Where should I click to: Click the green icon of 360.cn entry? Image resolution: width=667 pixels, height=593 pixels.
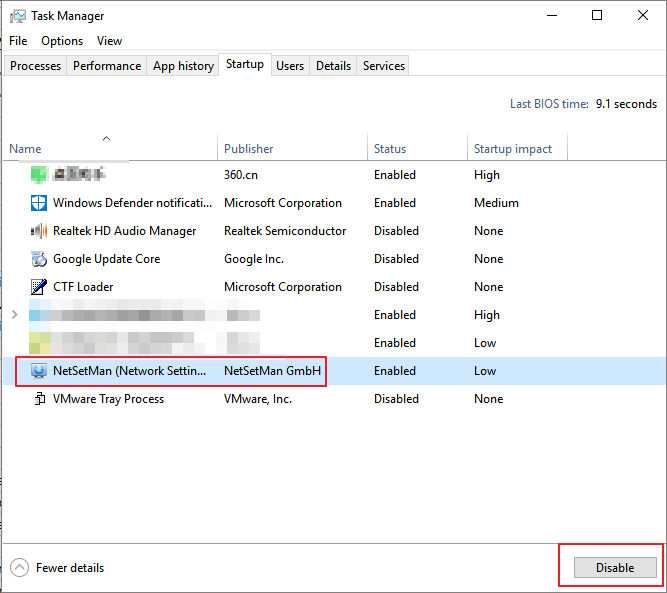pyautogui.click(x=39, y=175)
